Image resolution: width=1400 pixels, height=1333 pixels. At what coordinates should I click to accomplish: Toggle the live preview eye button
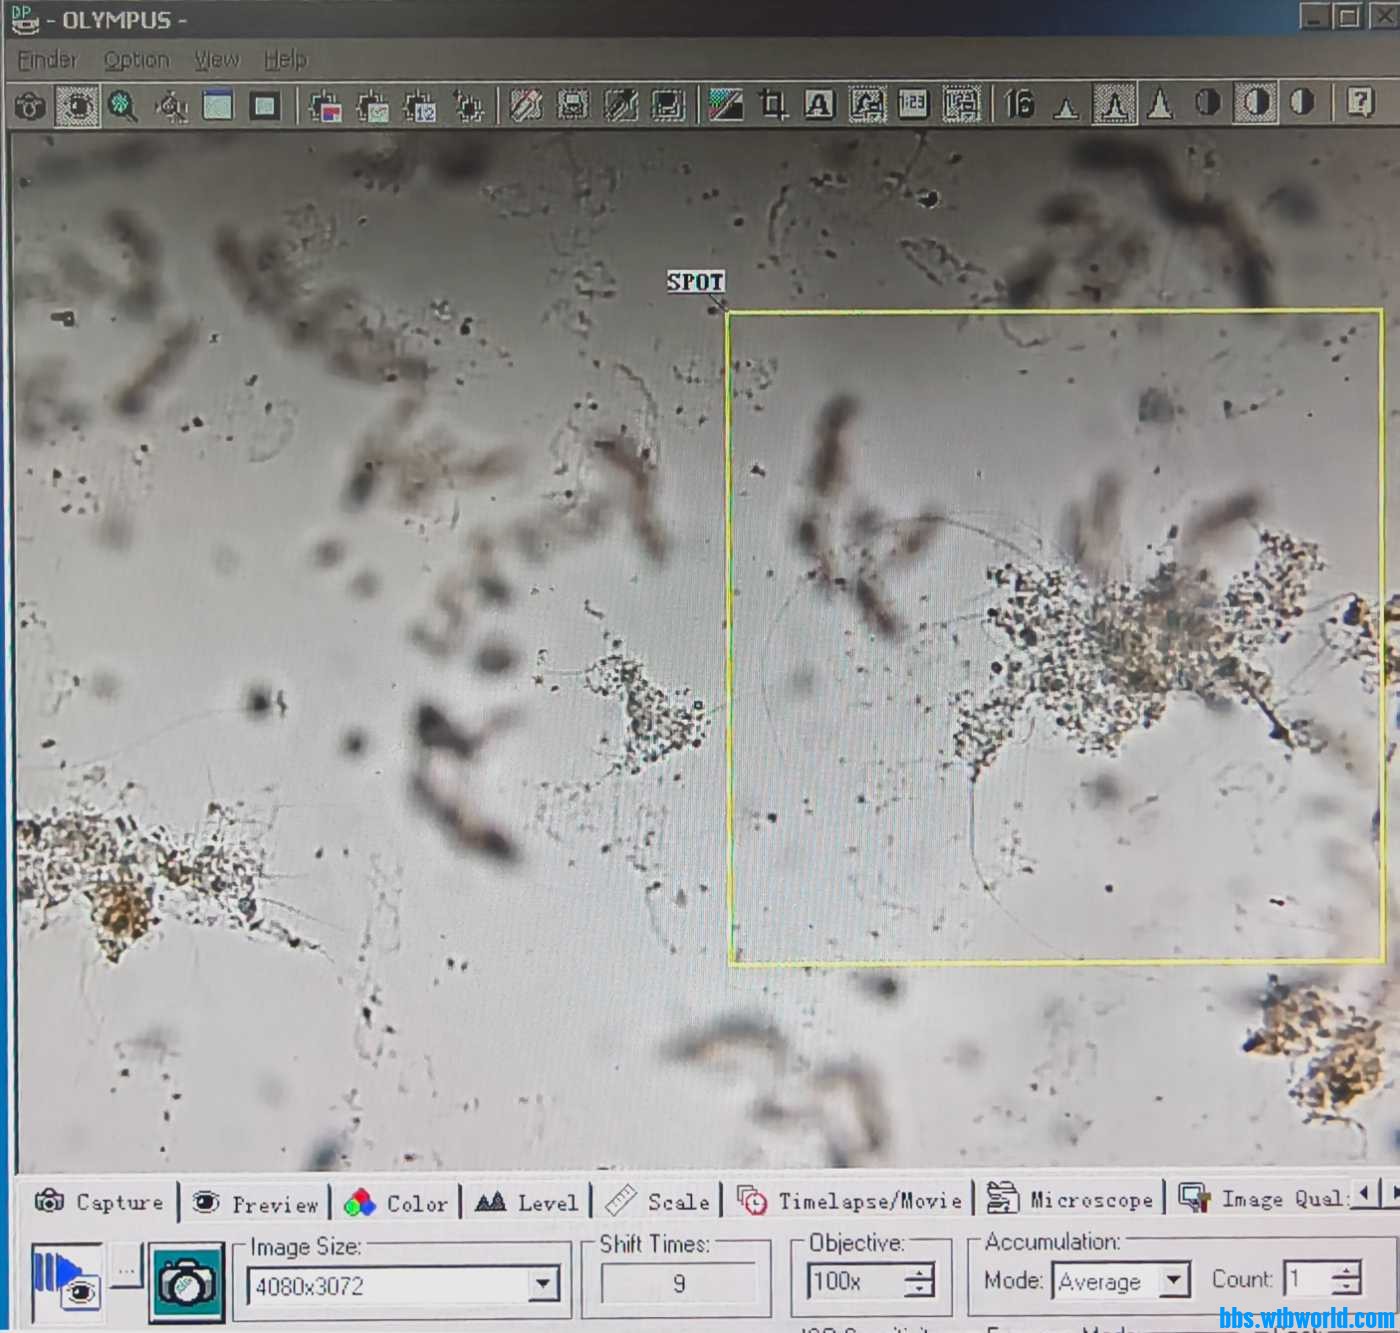click(x=66, y=1282)
